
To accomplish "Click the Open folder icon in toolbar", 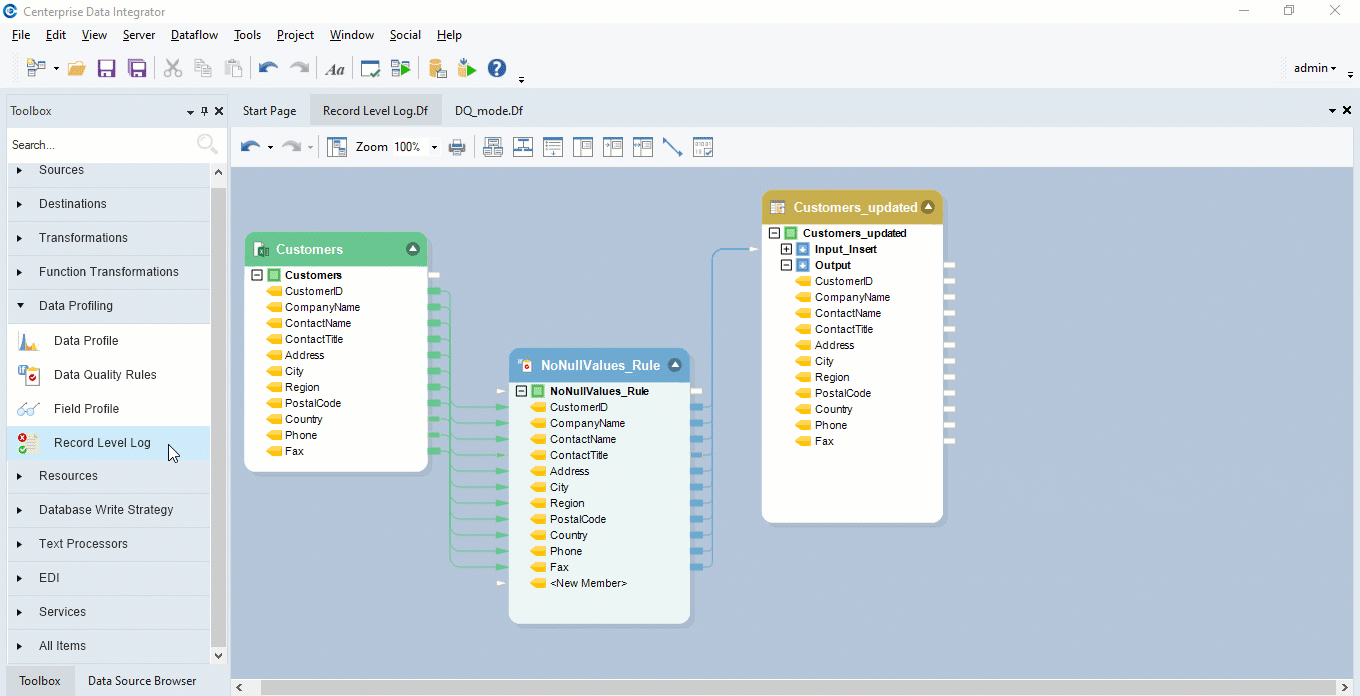I will point(76,68).
